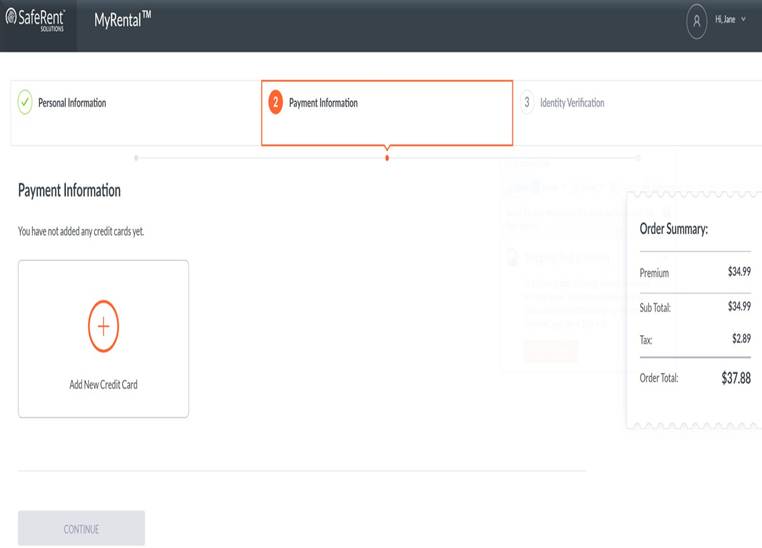This screenshot has width=762, height=548.
Task: Click the current progress dot marker
Action: 387,158
